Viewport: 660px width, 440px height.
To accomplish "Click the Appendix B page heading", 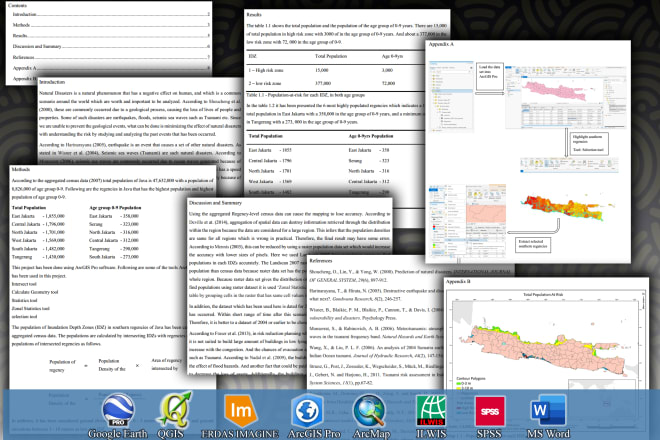I will tap(458, 282).
